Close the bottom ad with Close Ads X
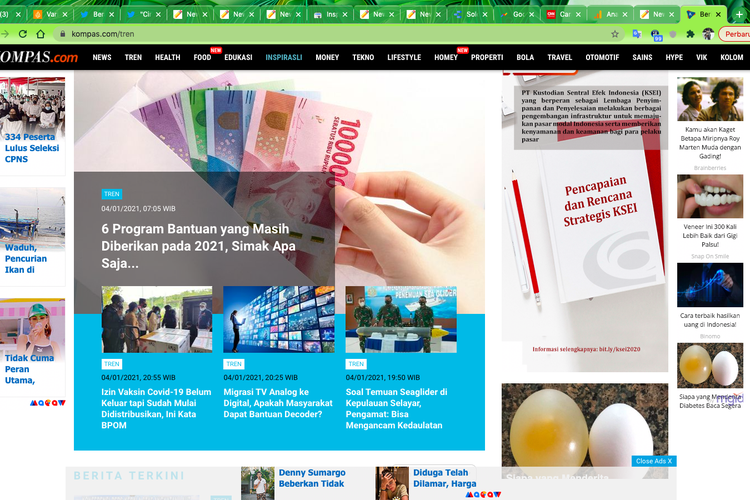 tap(654, 461)
